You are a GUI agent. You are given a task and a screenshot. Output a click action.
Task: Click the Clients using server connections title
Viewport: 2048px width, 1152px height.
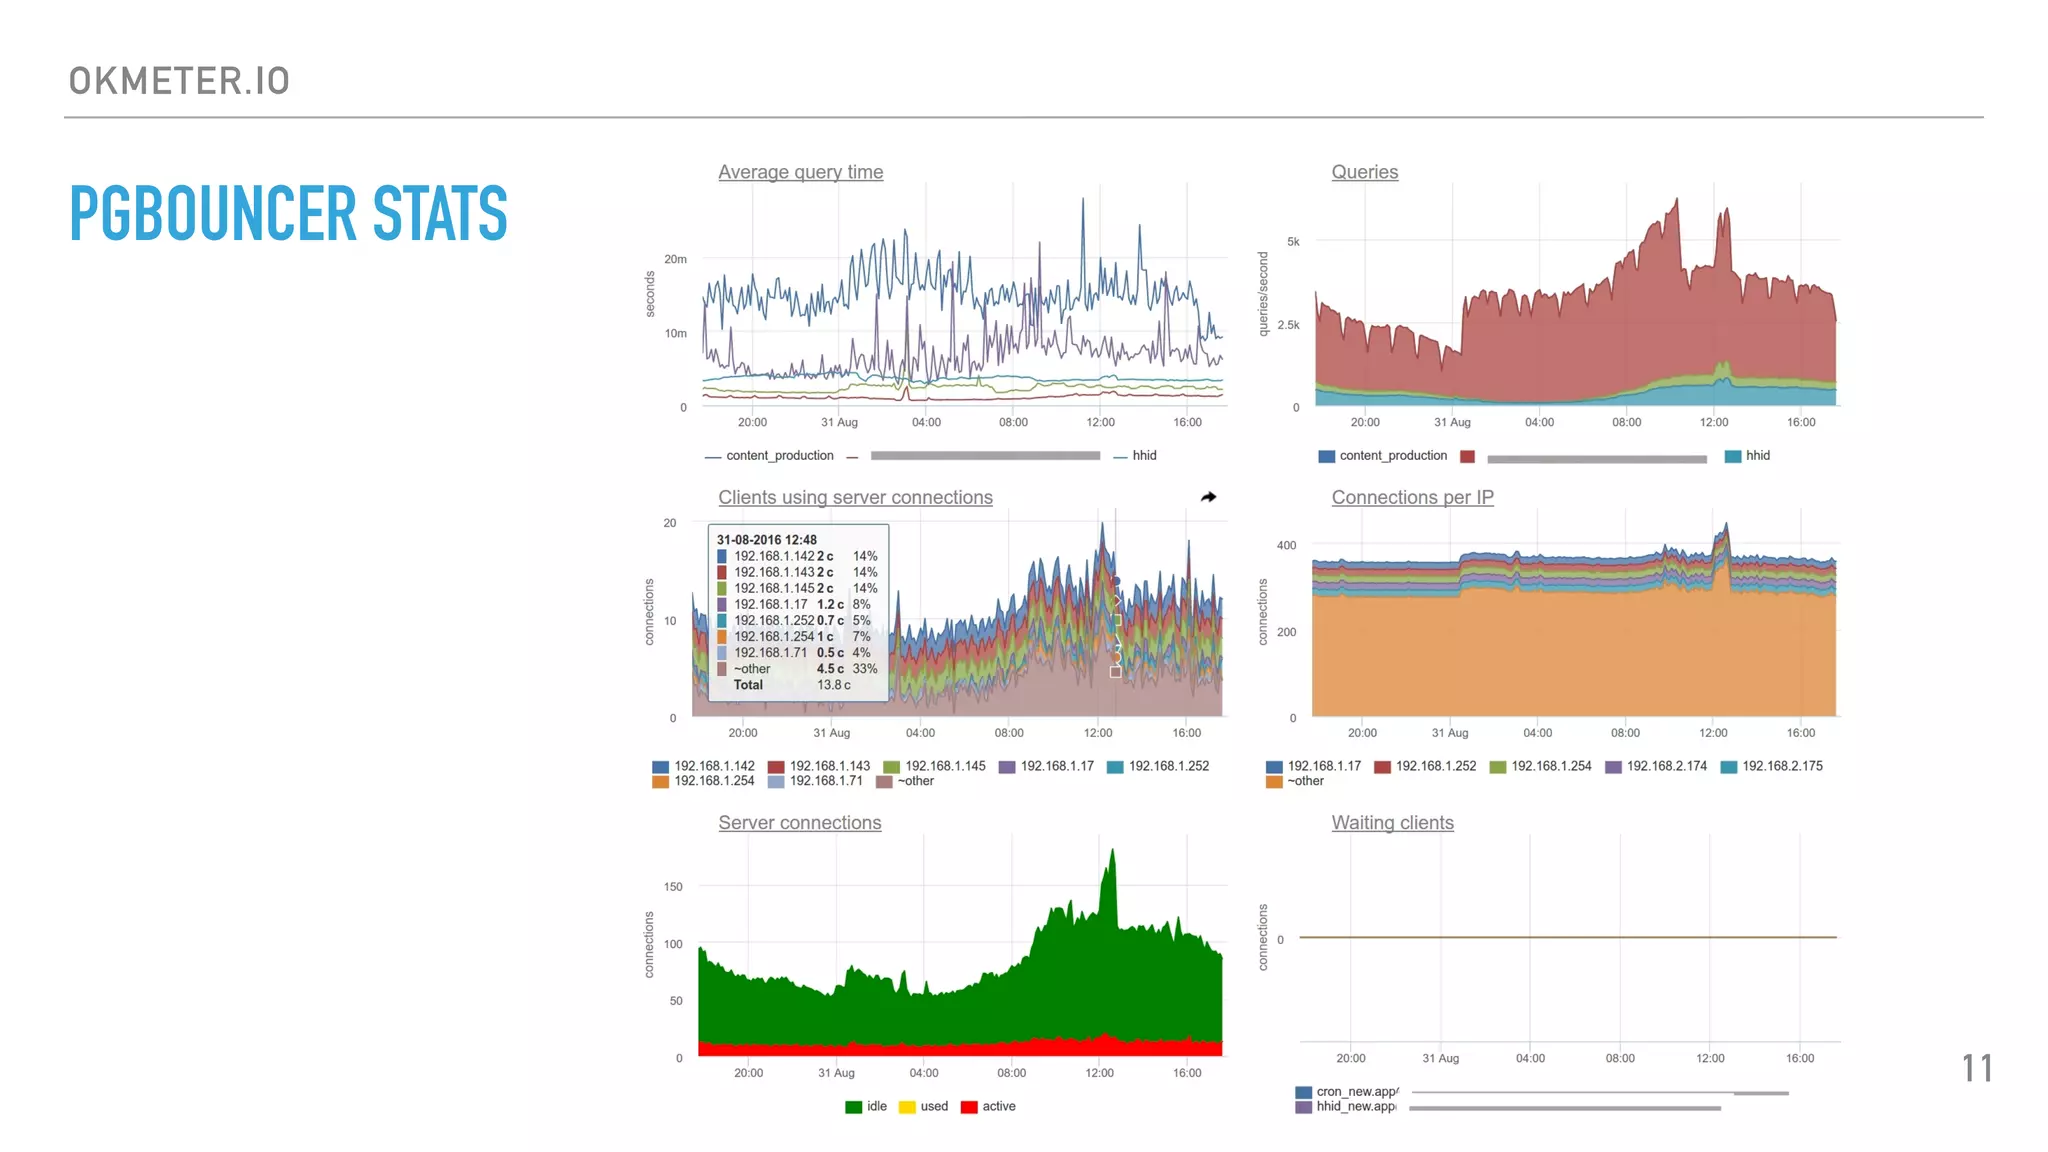[x=855, y=497]
